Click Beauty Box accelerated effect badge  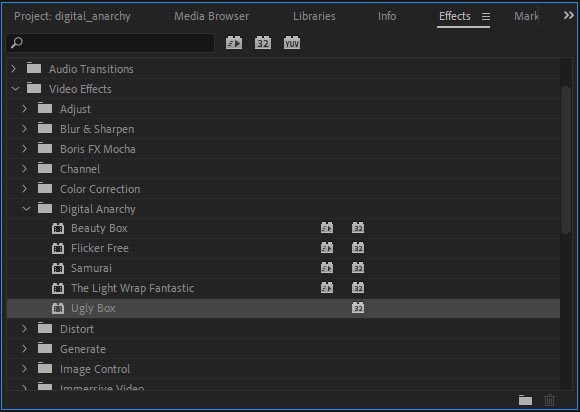(x=327, y=227)
